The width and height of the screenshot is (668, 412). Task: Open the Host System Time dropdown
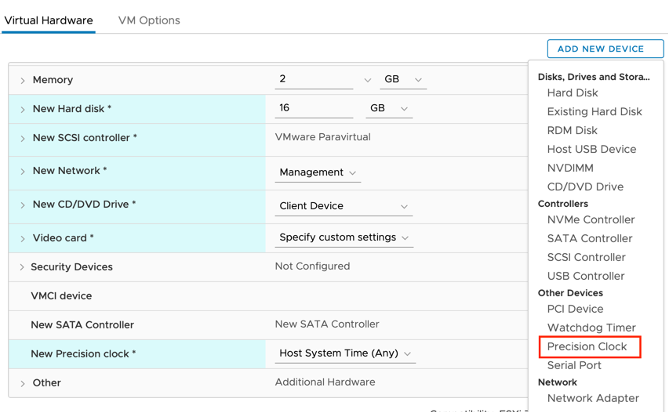click(345, 354)
